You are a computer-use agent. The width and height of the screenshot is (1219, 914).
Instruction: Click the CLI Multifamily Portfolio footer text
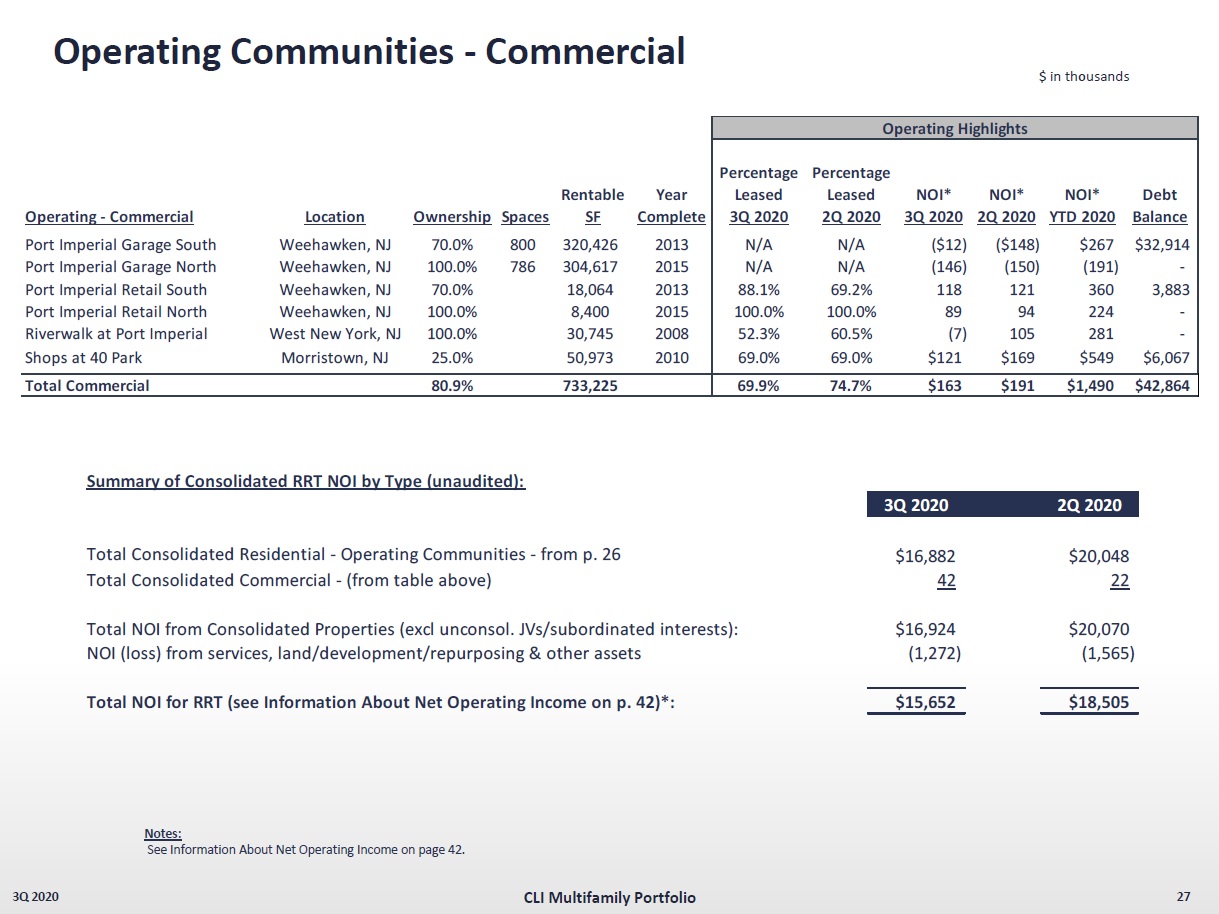[609, 898]
